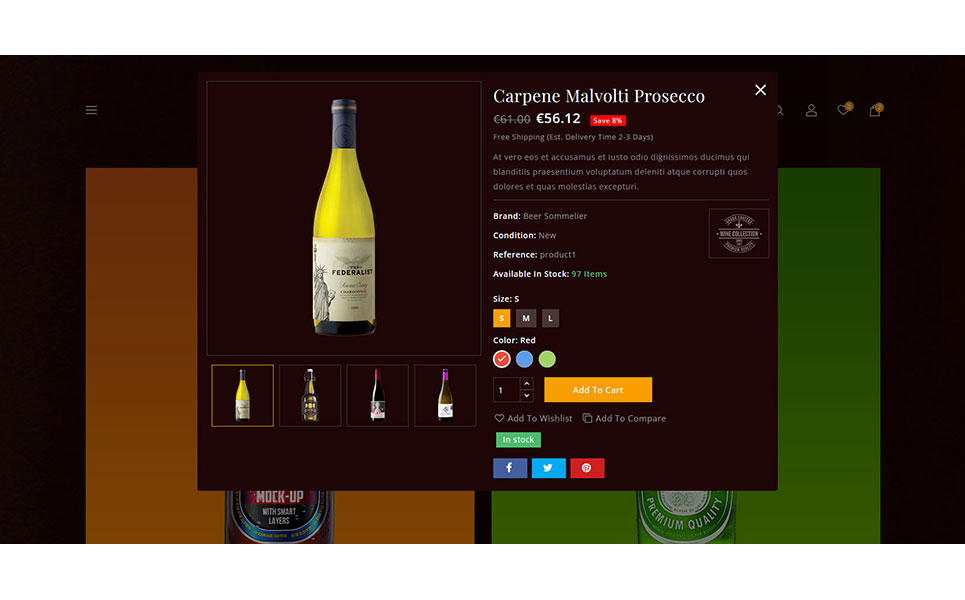Image resolution: width=965 pixels, height=600 pixels.
Task: Share on Pinterest
Action: pyautogui.click(x=587, y=468)
